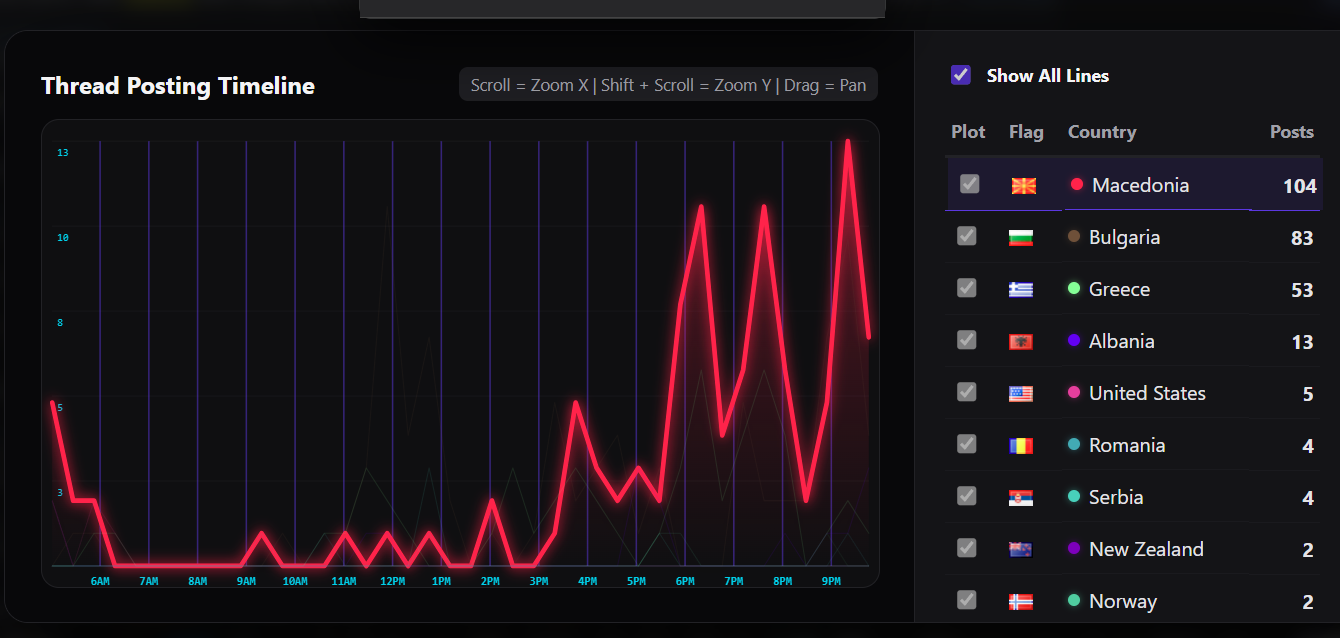Toggle the Bulgaria plot checkbox
Viewport: 1340px width, 638px height.
pyautogui.click(x=967, y=235)
